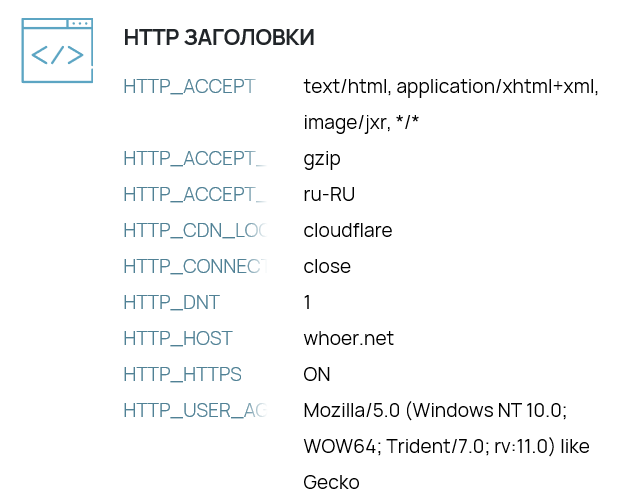Select the ON value for HTTPS
Image resolution: width=640 pixels, height=501 pixels.
point(317,374)
